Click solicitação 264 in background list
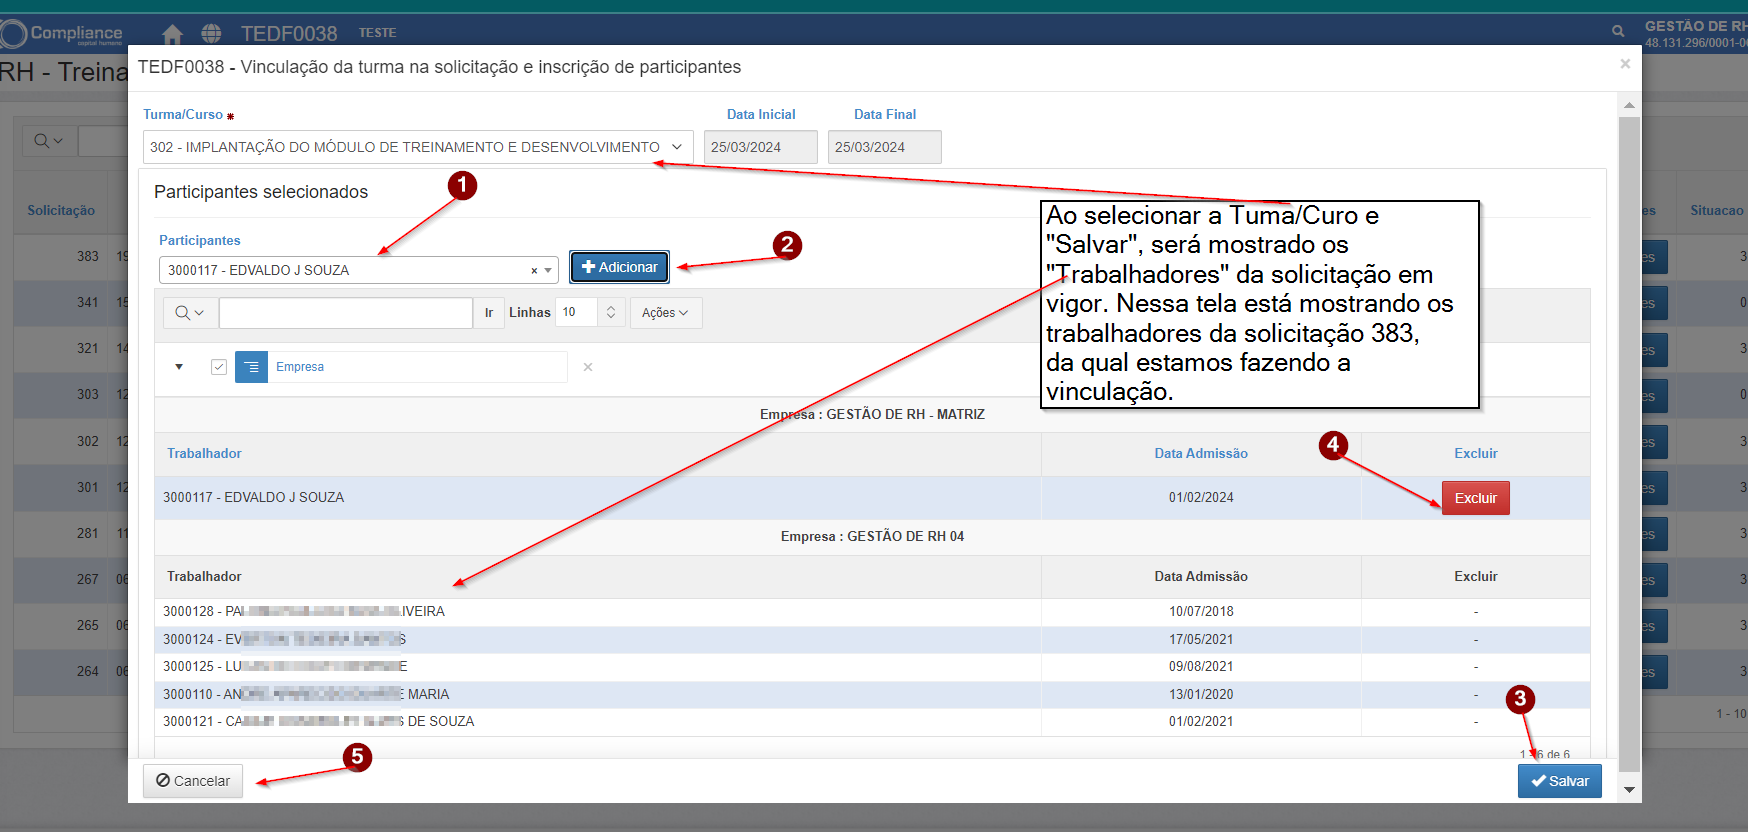The height and width of the screenshot is (832, 1748). (88, 671)
